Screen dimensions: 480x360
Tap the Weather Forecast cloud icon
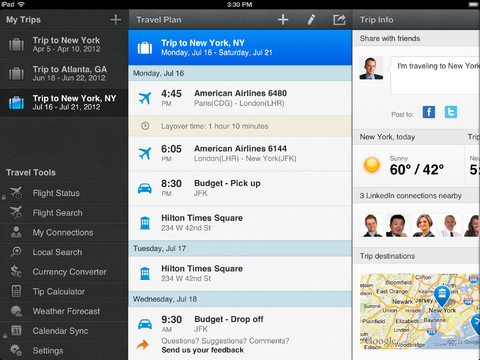click(16, 311)
